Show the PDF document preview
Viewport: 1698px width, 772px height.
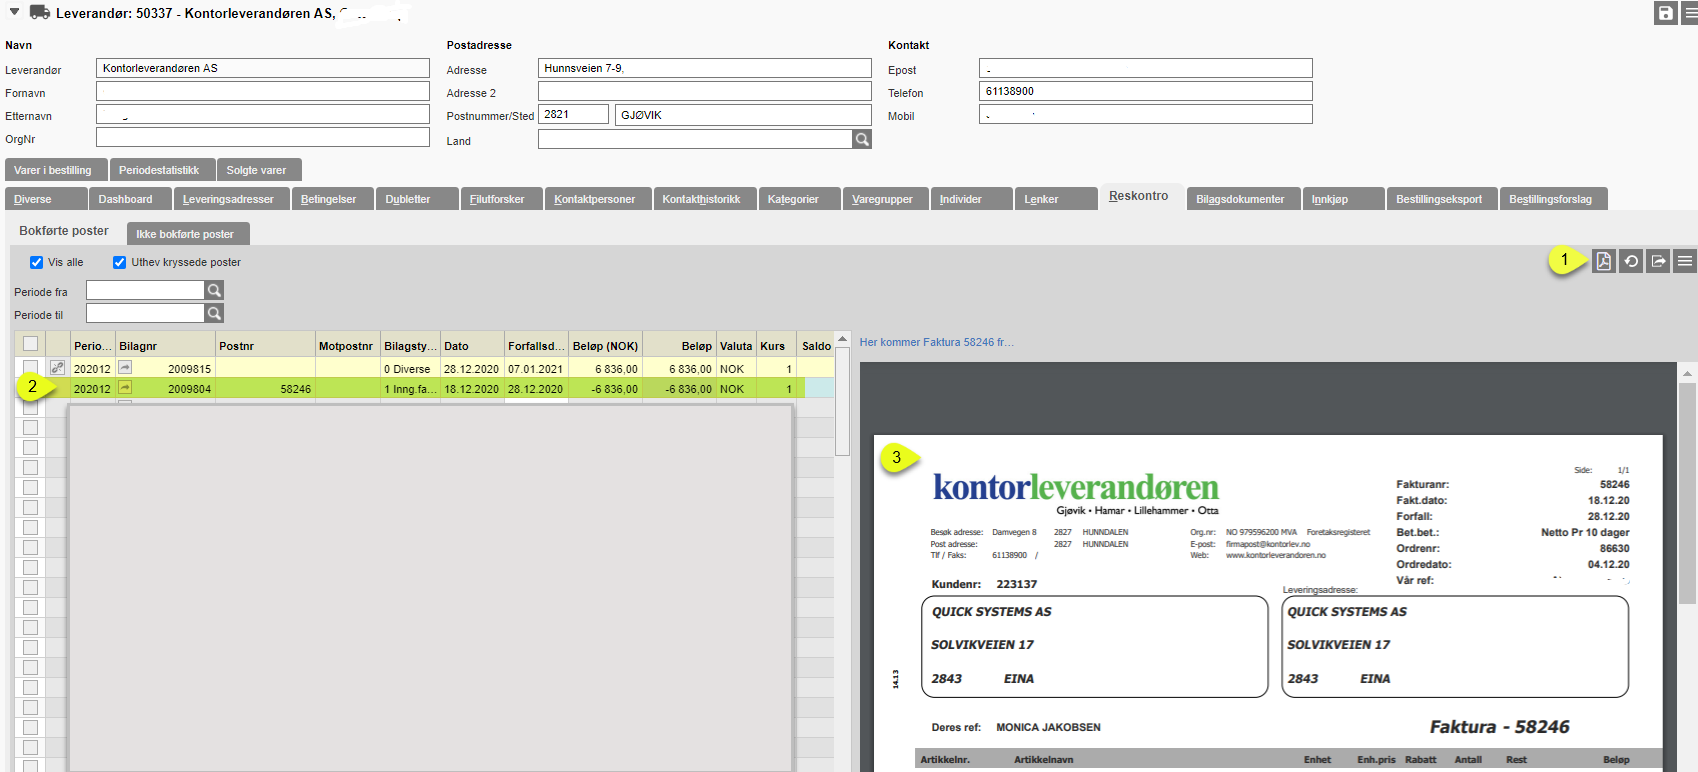point(1603,261)
